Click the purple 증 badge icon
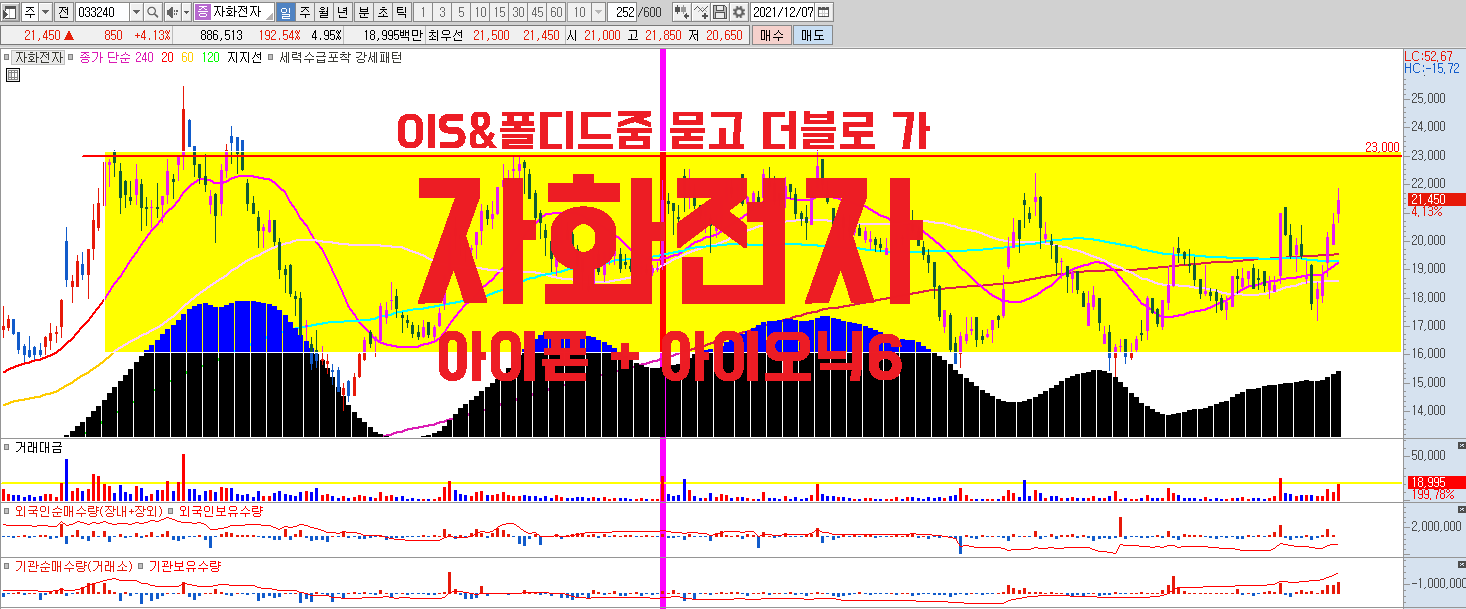1466x609 pixels. 202,12
